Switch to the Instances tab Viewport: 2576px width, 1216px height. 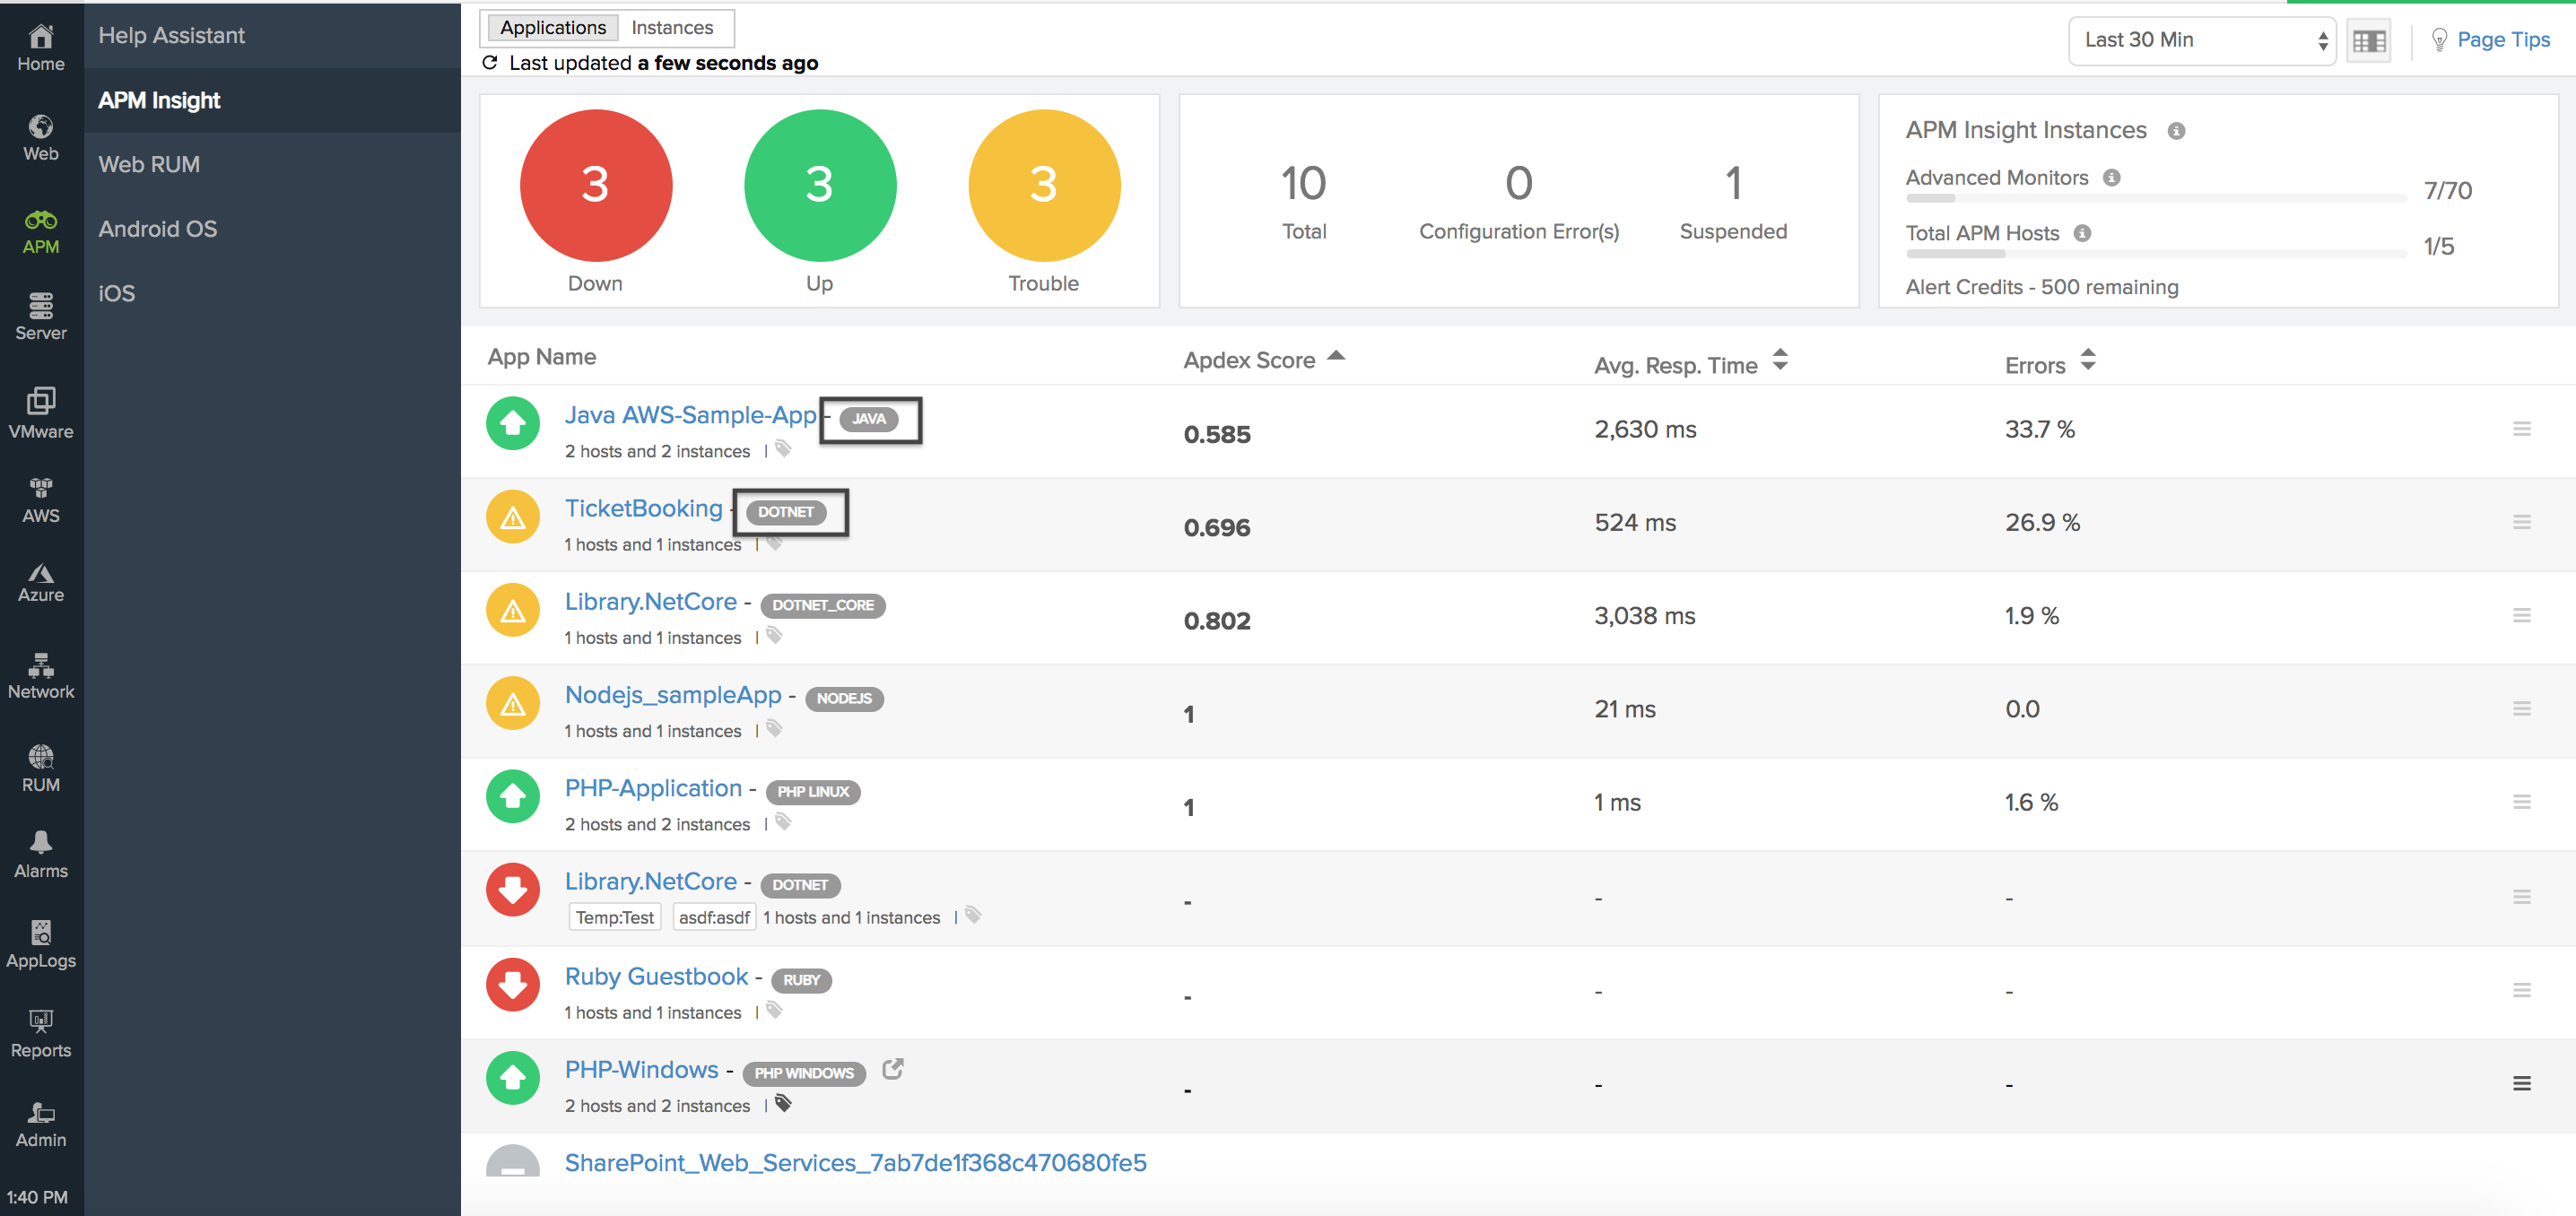point(672,28)
